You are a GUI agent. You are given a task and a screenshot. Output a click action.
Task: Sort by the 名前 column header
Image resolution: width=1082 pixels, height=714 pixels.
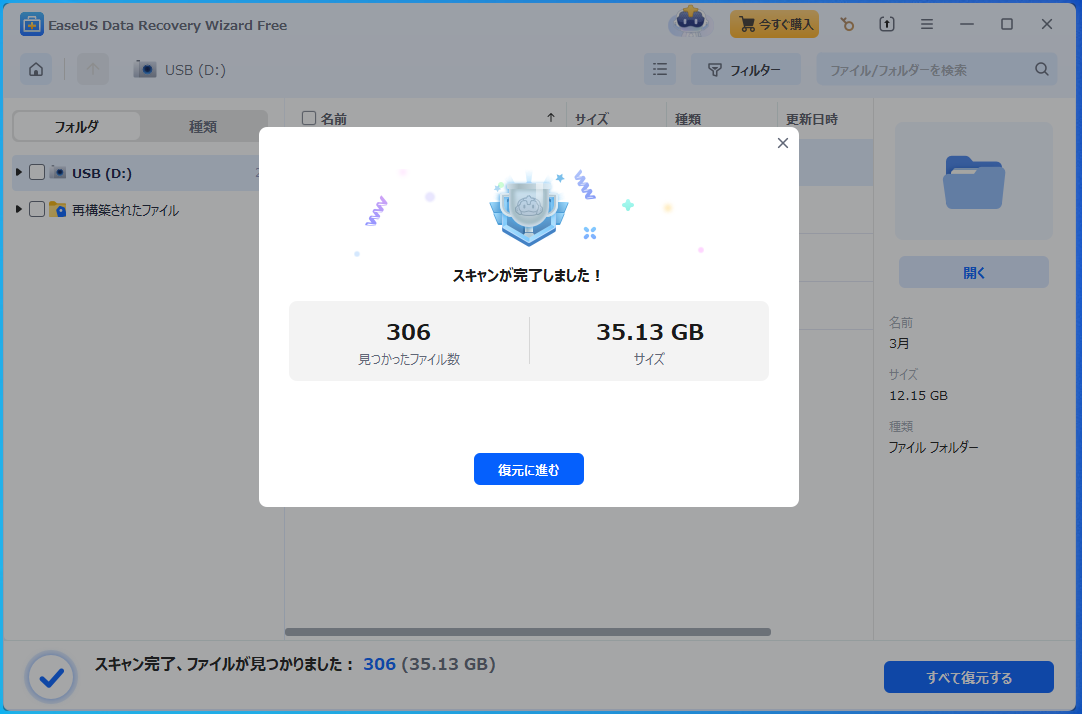click(x=333, y=119)
